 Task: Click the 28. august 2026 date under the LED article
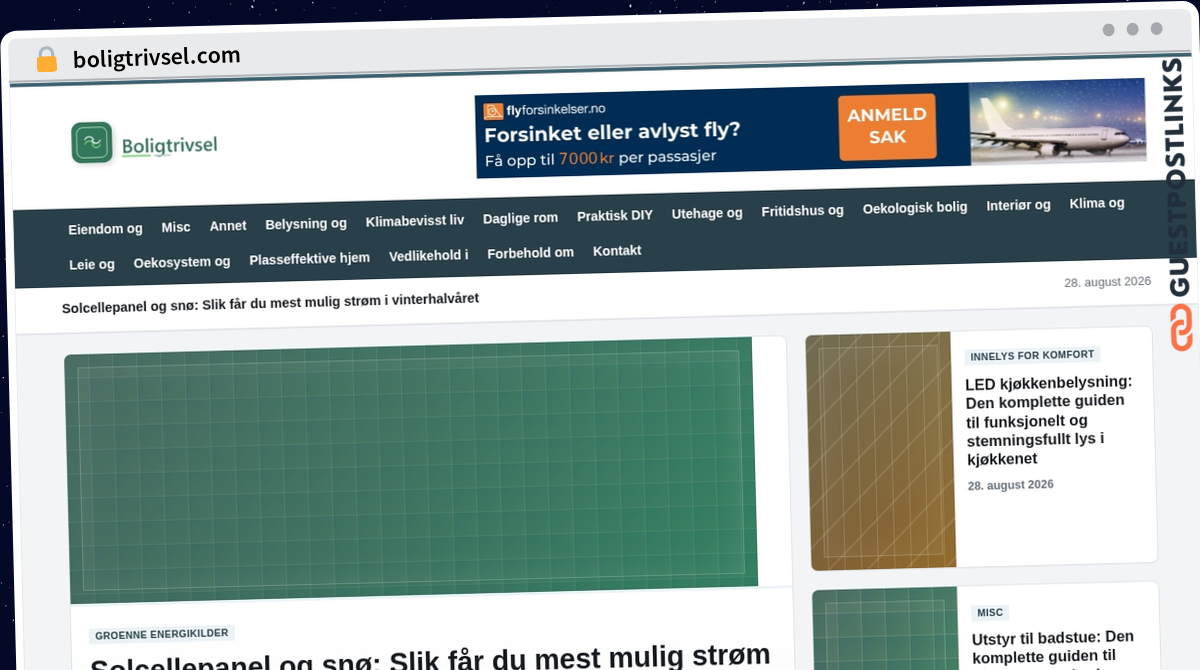point(1011,485)
